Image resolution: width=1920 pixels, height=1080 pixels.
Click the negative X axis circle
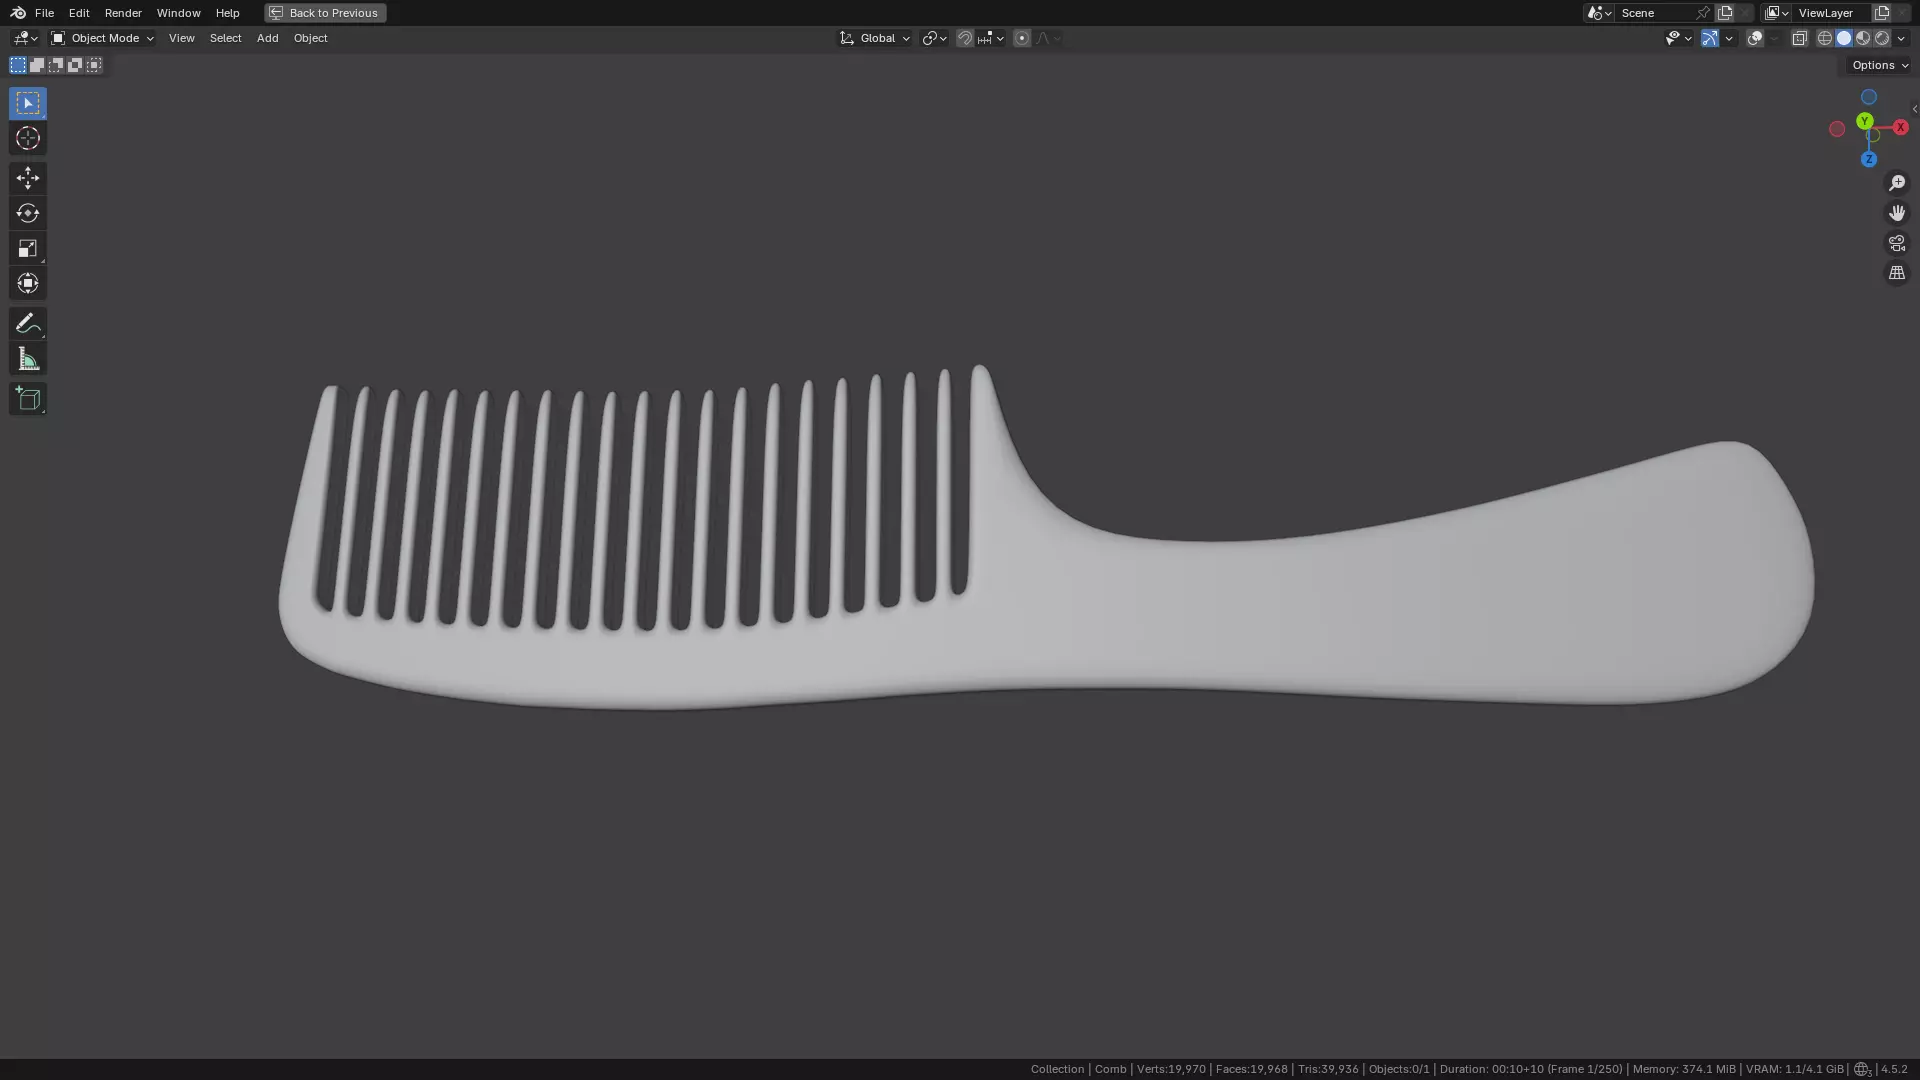[x=1837, y=129]
